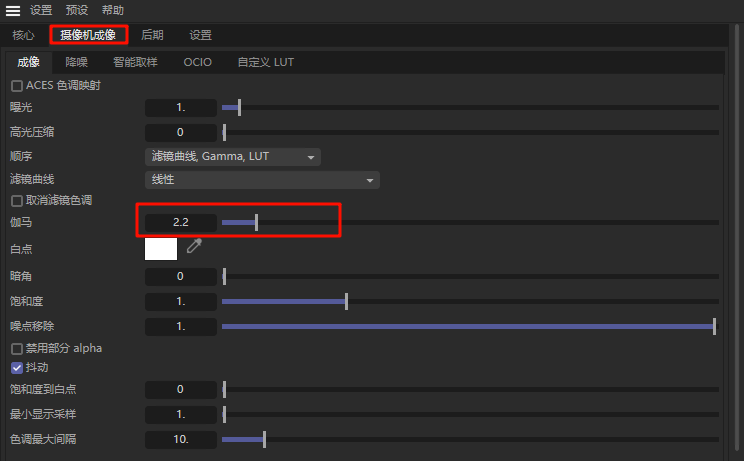
Task: Go to the OCIO sub-tab
Action: pyautogui.click(x=198, y=62)
